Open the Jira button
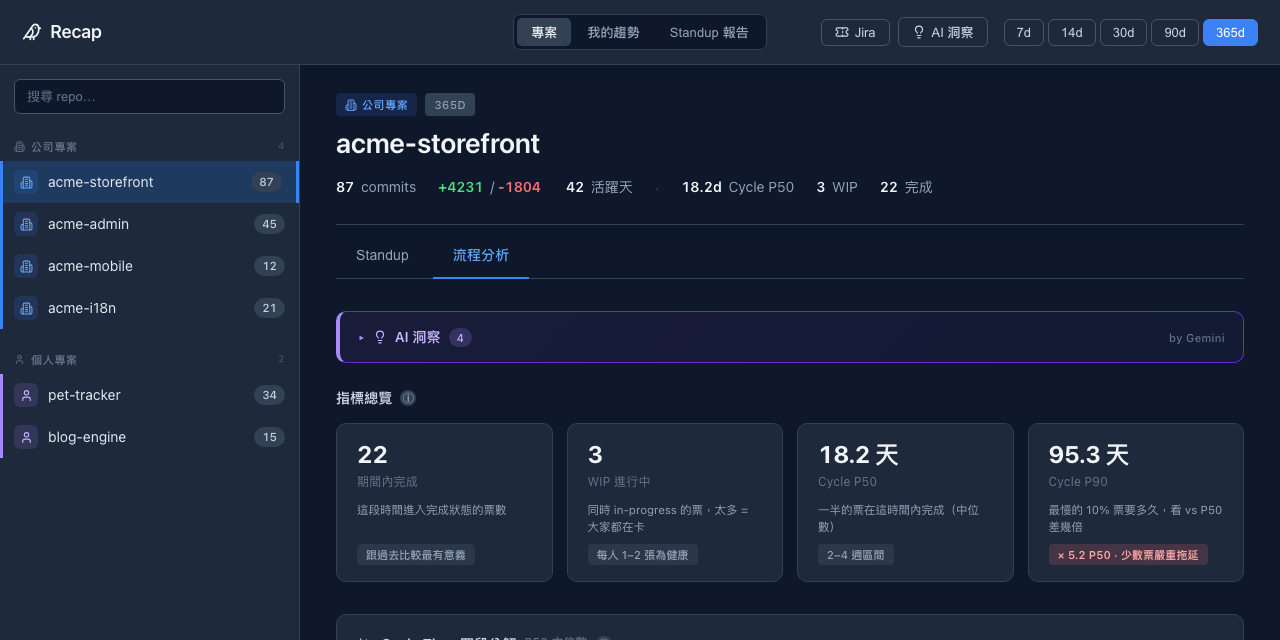This screenshot has width=1280, height=640. click(x=855, y=32)
